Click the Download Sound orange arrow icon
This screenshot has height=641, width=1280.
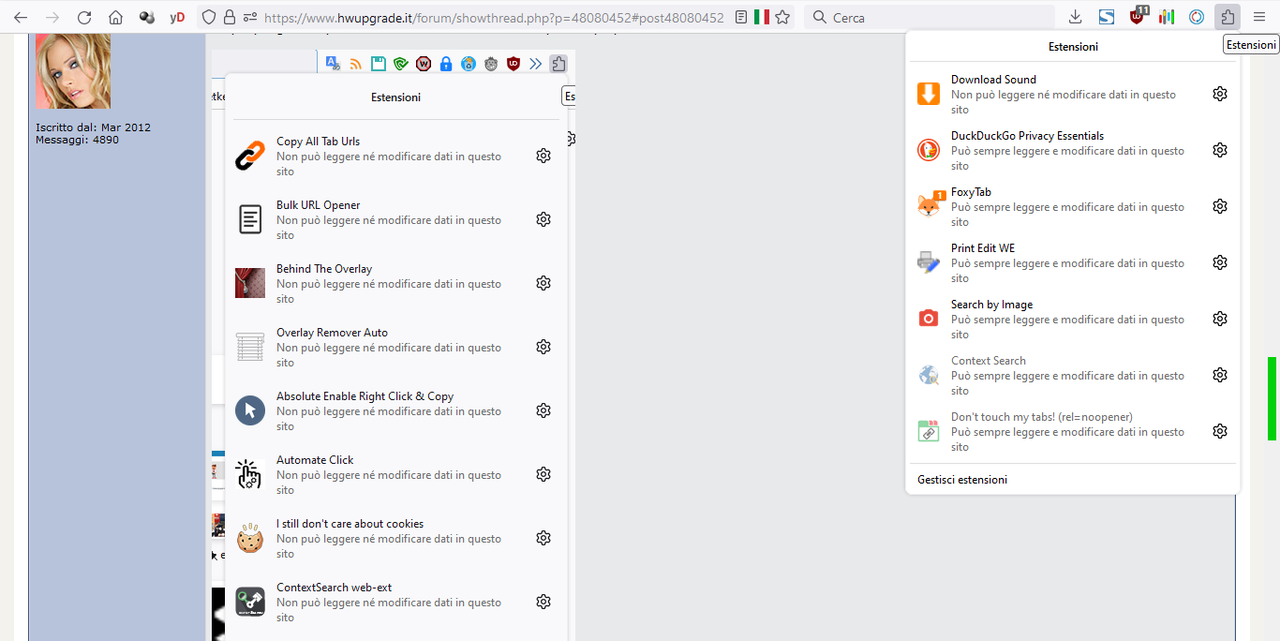coord(929,94)
